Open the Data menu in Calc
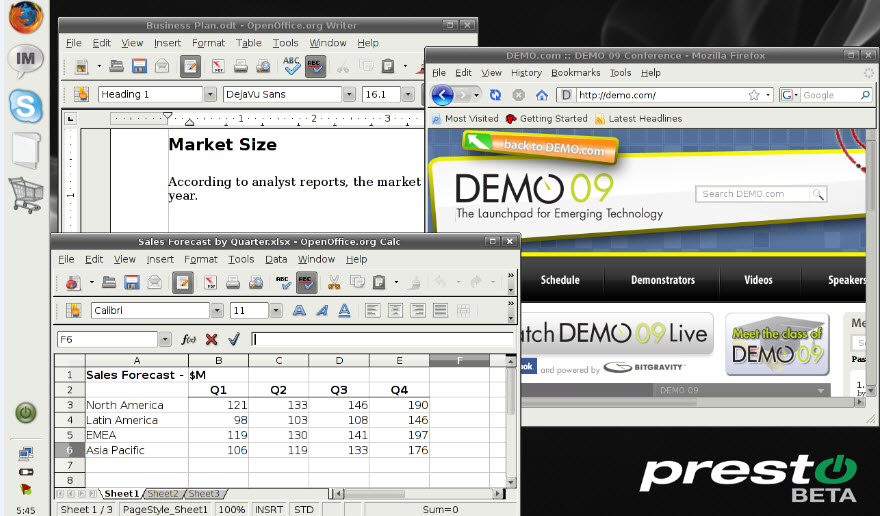 276,259
